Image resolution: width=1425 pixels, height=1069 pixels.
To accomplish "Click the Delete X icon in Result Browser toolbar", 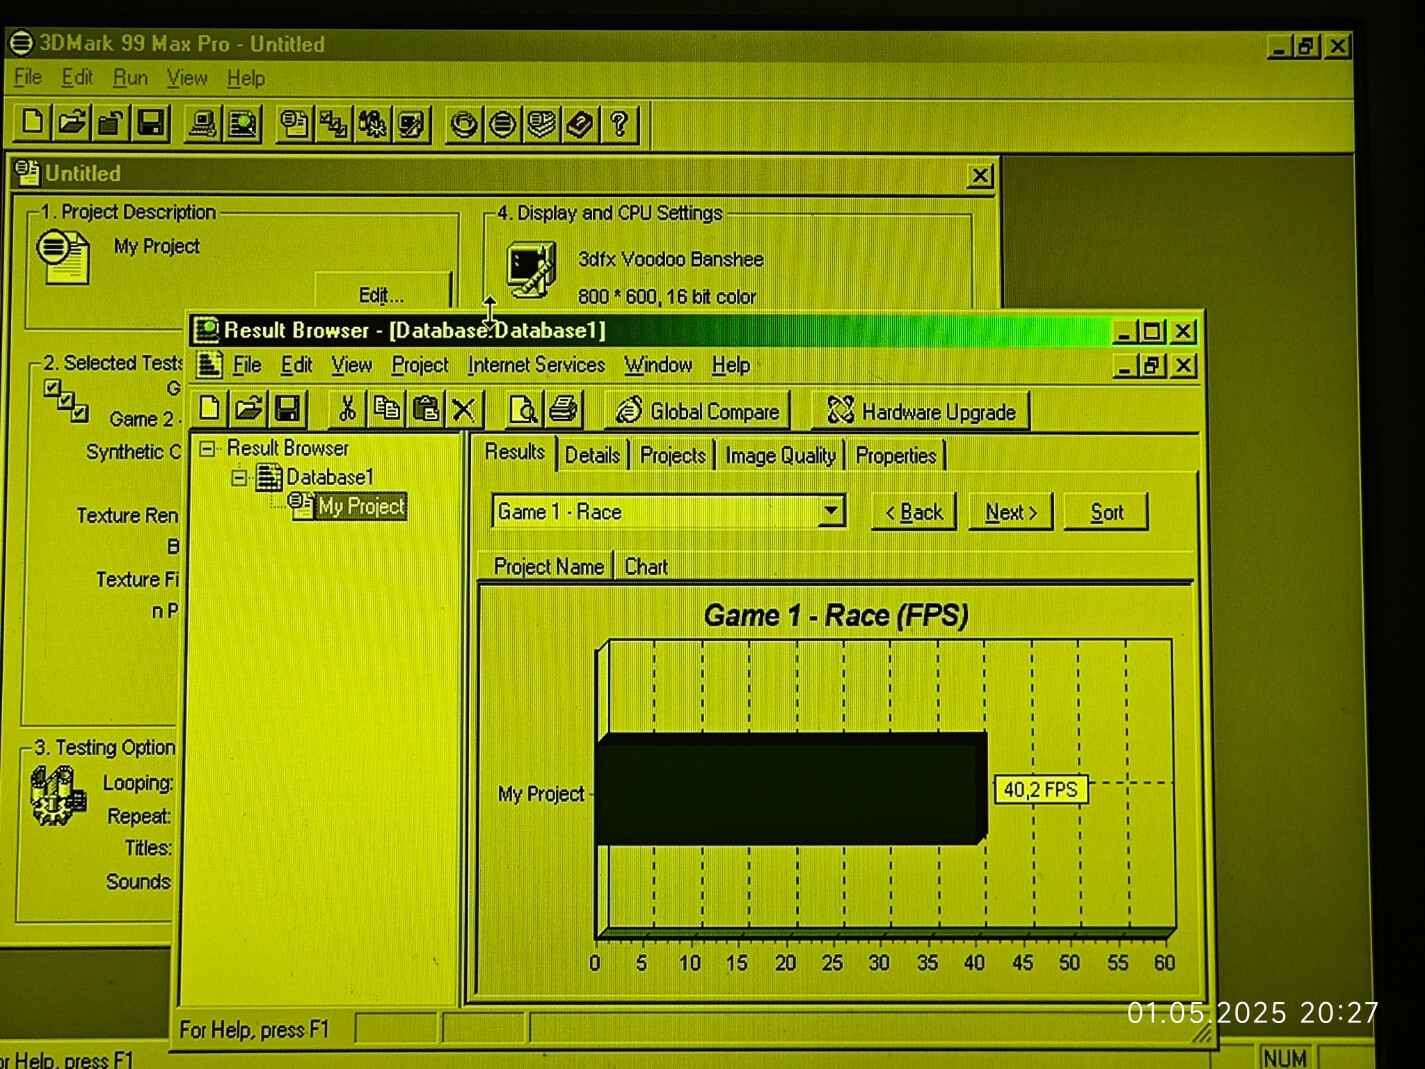I will (463, 409).
